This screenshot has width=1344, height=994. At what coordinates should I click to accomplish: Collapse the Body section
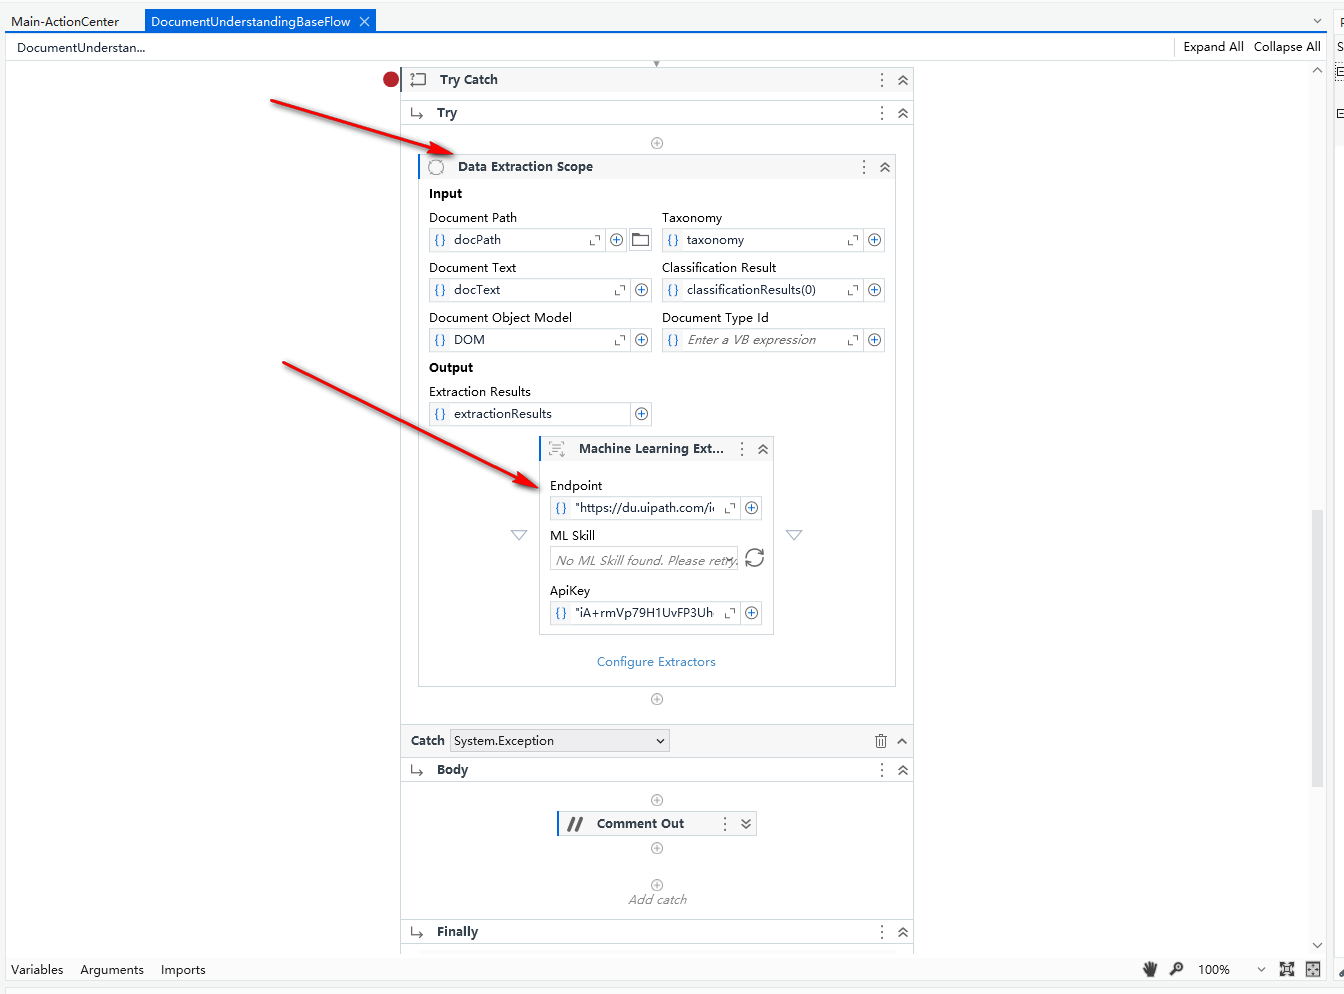pos(903,770)
